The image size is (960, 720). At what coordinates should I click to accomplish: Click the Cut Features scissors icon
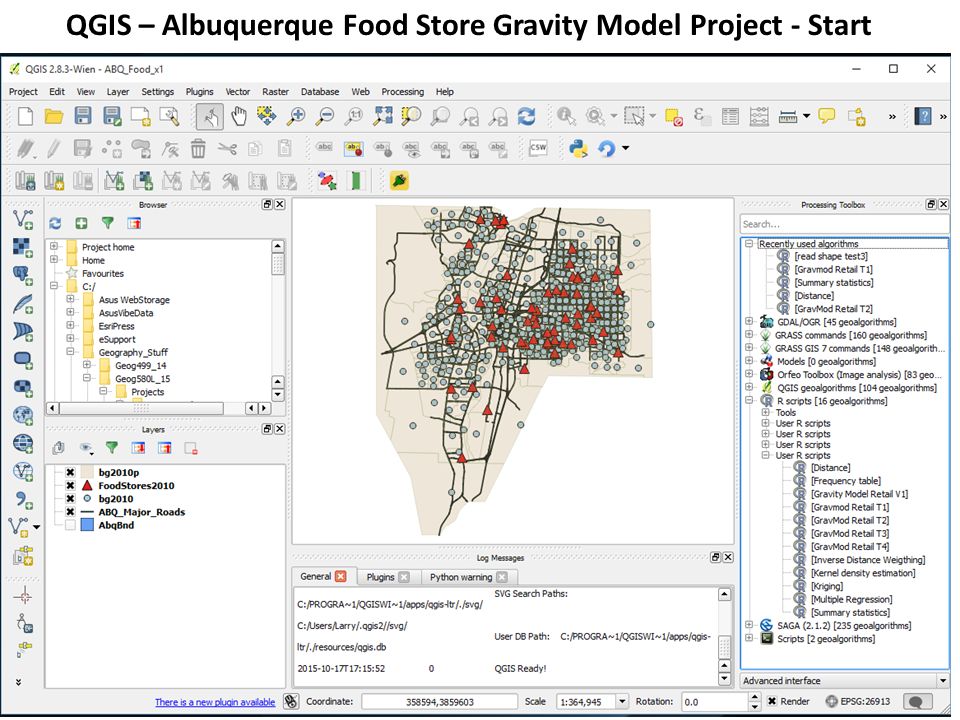pyautogui.click(x=227, y=148)
